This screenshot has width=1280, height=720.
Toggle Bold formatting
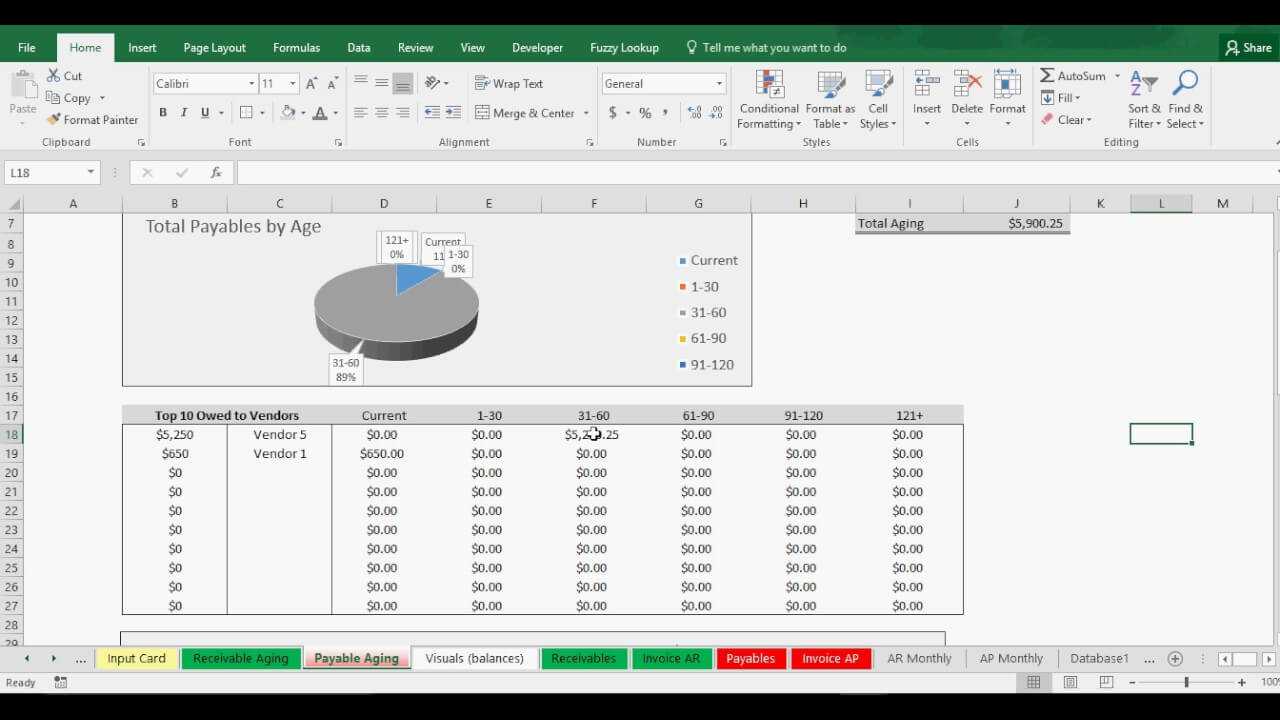coord(163,113)
